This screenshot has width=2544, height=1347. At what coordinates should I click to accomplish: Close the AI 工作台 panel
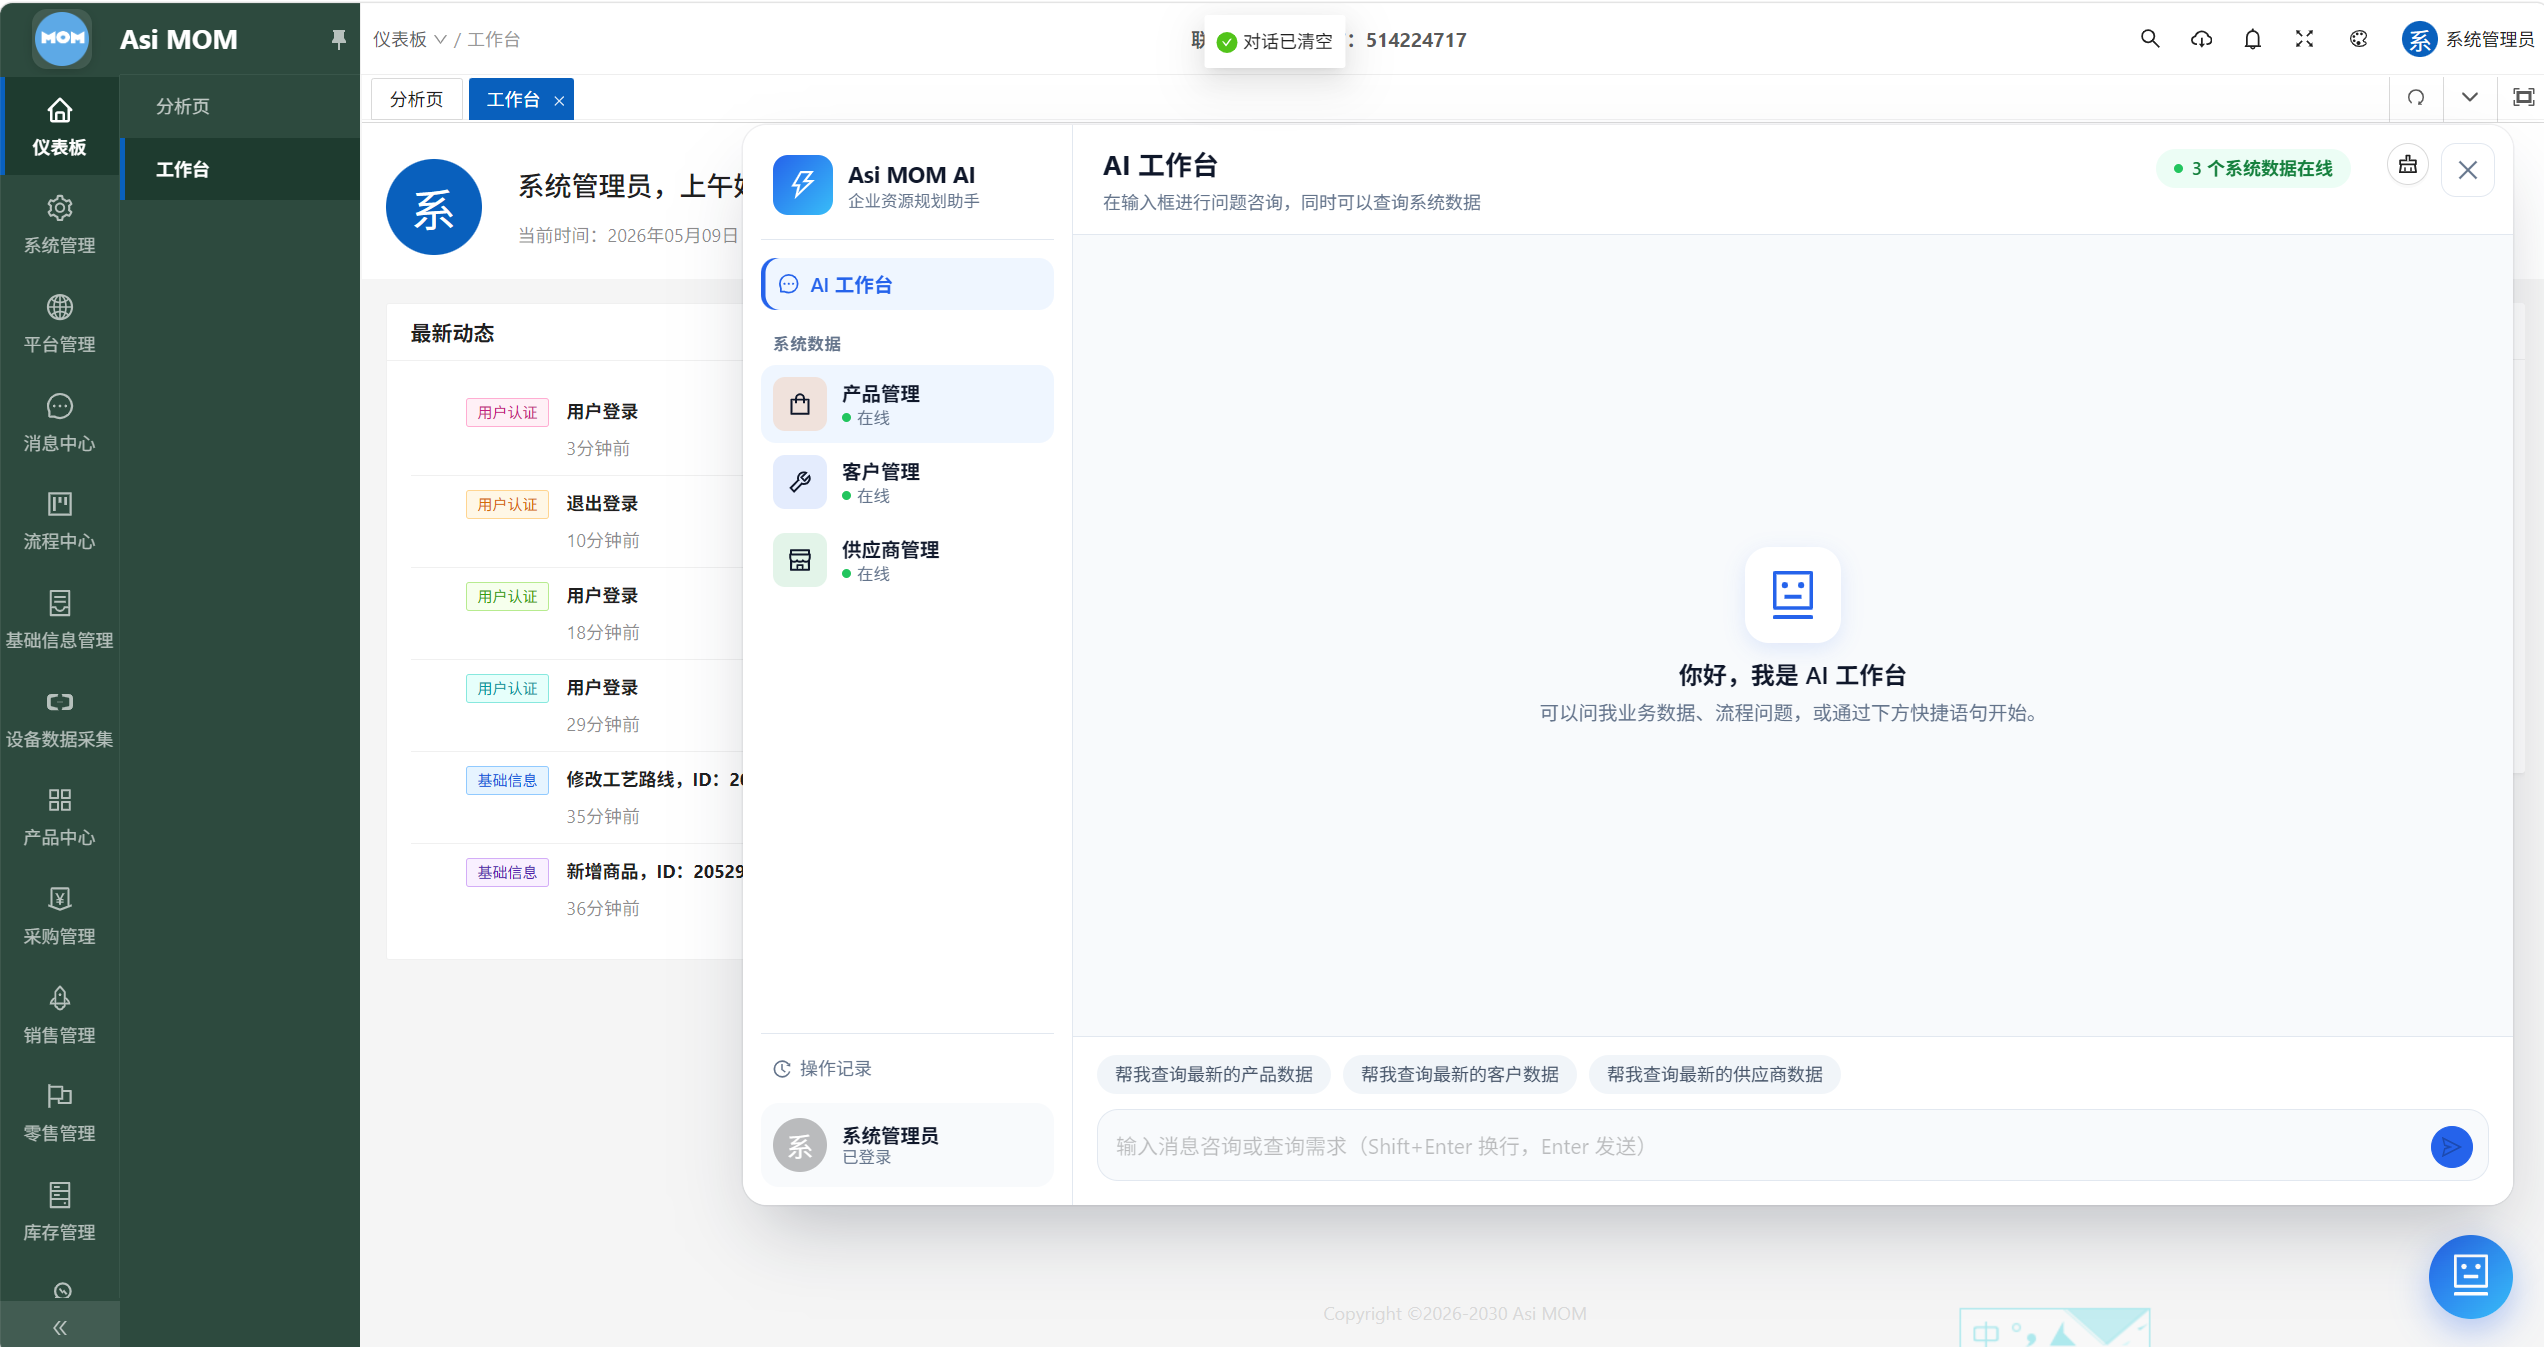[2467, 169]
